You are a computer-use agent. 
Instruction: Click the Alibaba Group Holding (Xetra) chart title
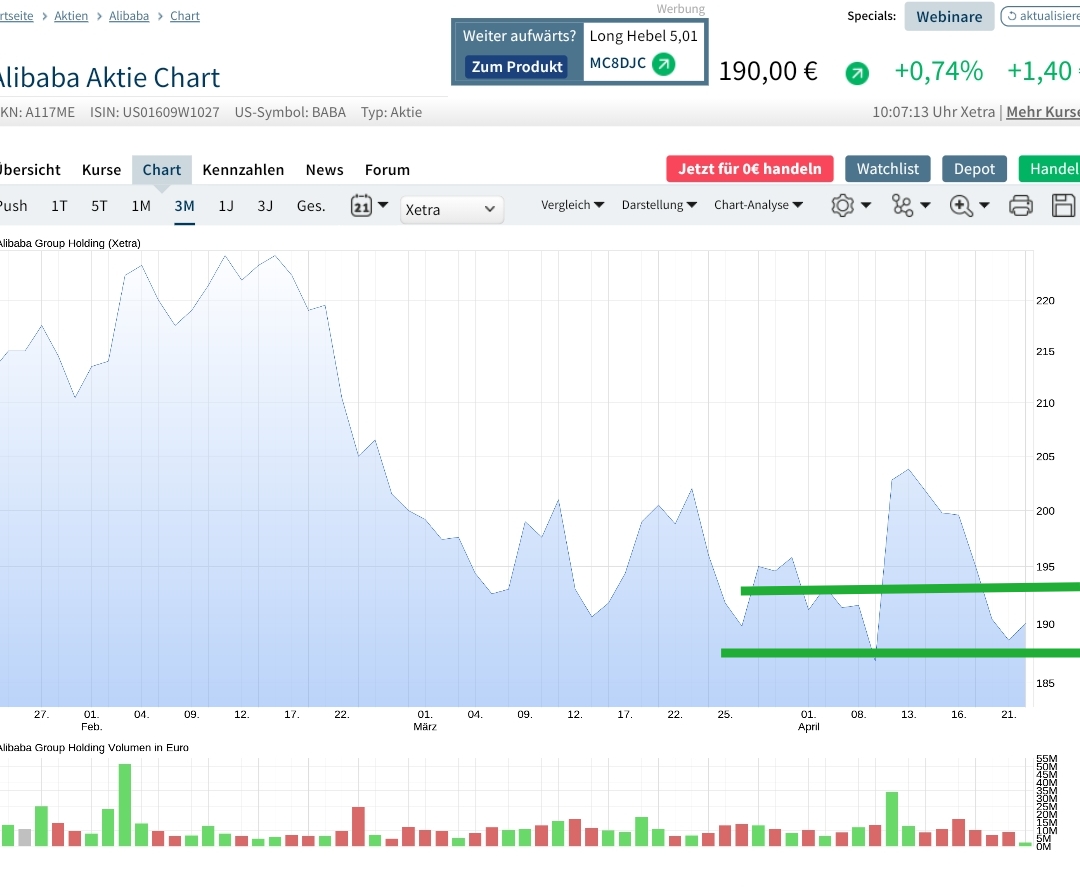(x=70, y=243)
